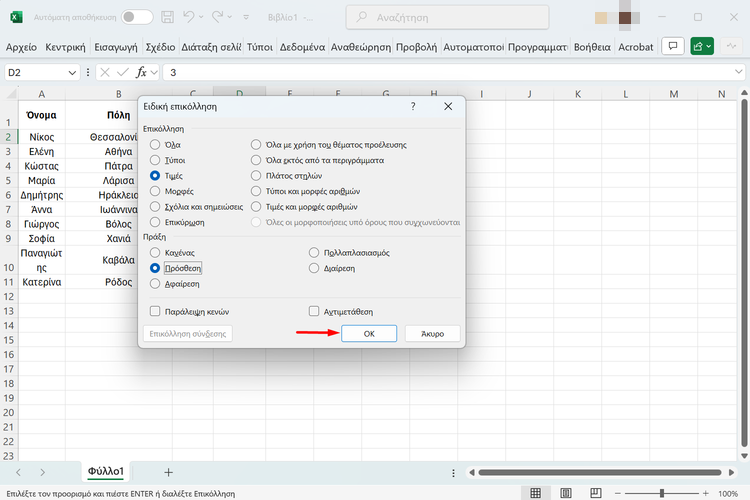Select Σχόλια και σημειώσεις radio button

click(x=155, y=207)
